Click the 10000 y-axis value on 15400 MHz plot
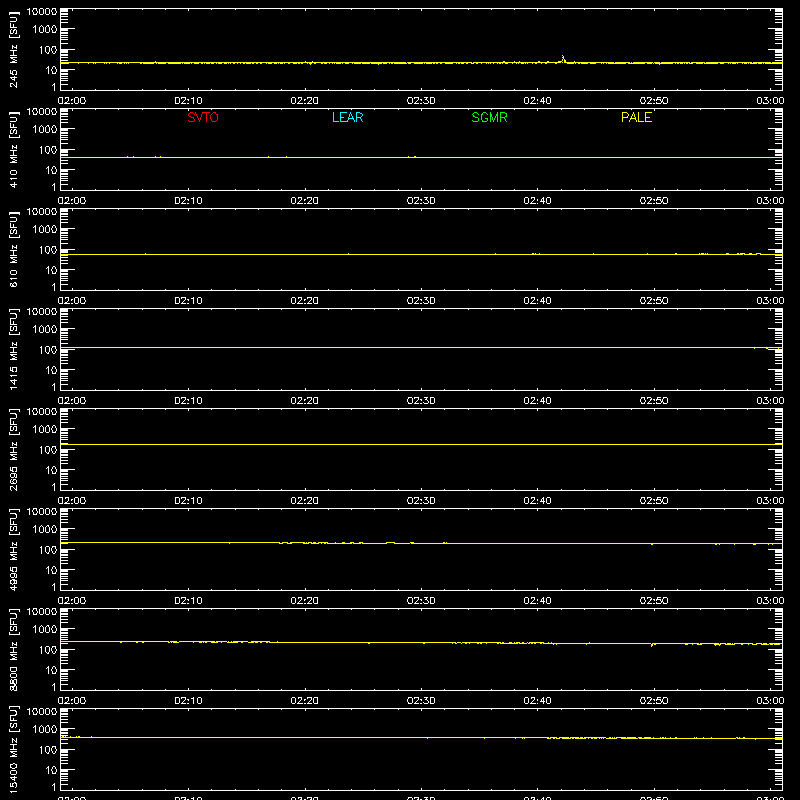Screen dimensions: 800x800 [42, 712]
